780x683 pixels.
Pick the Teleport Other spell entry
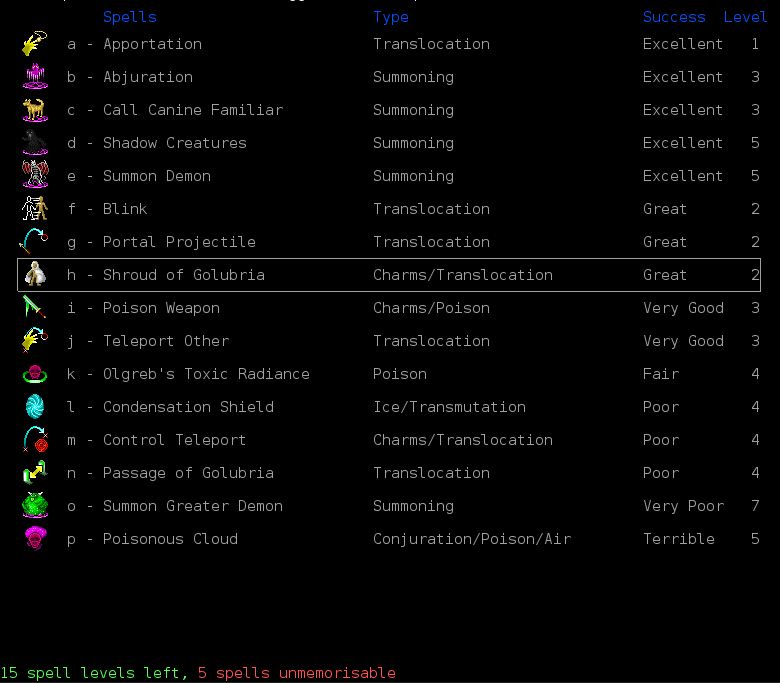point(166,341)
